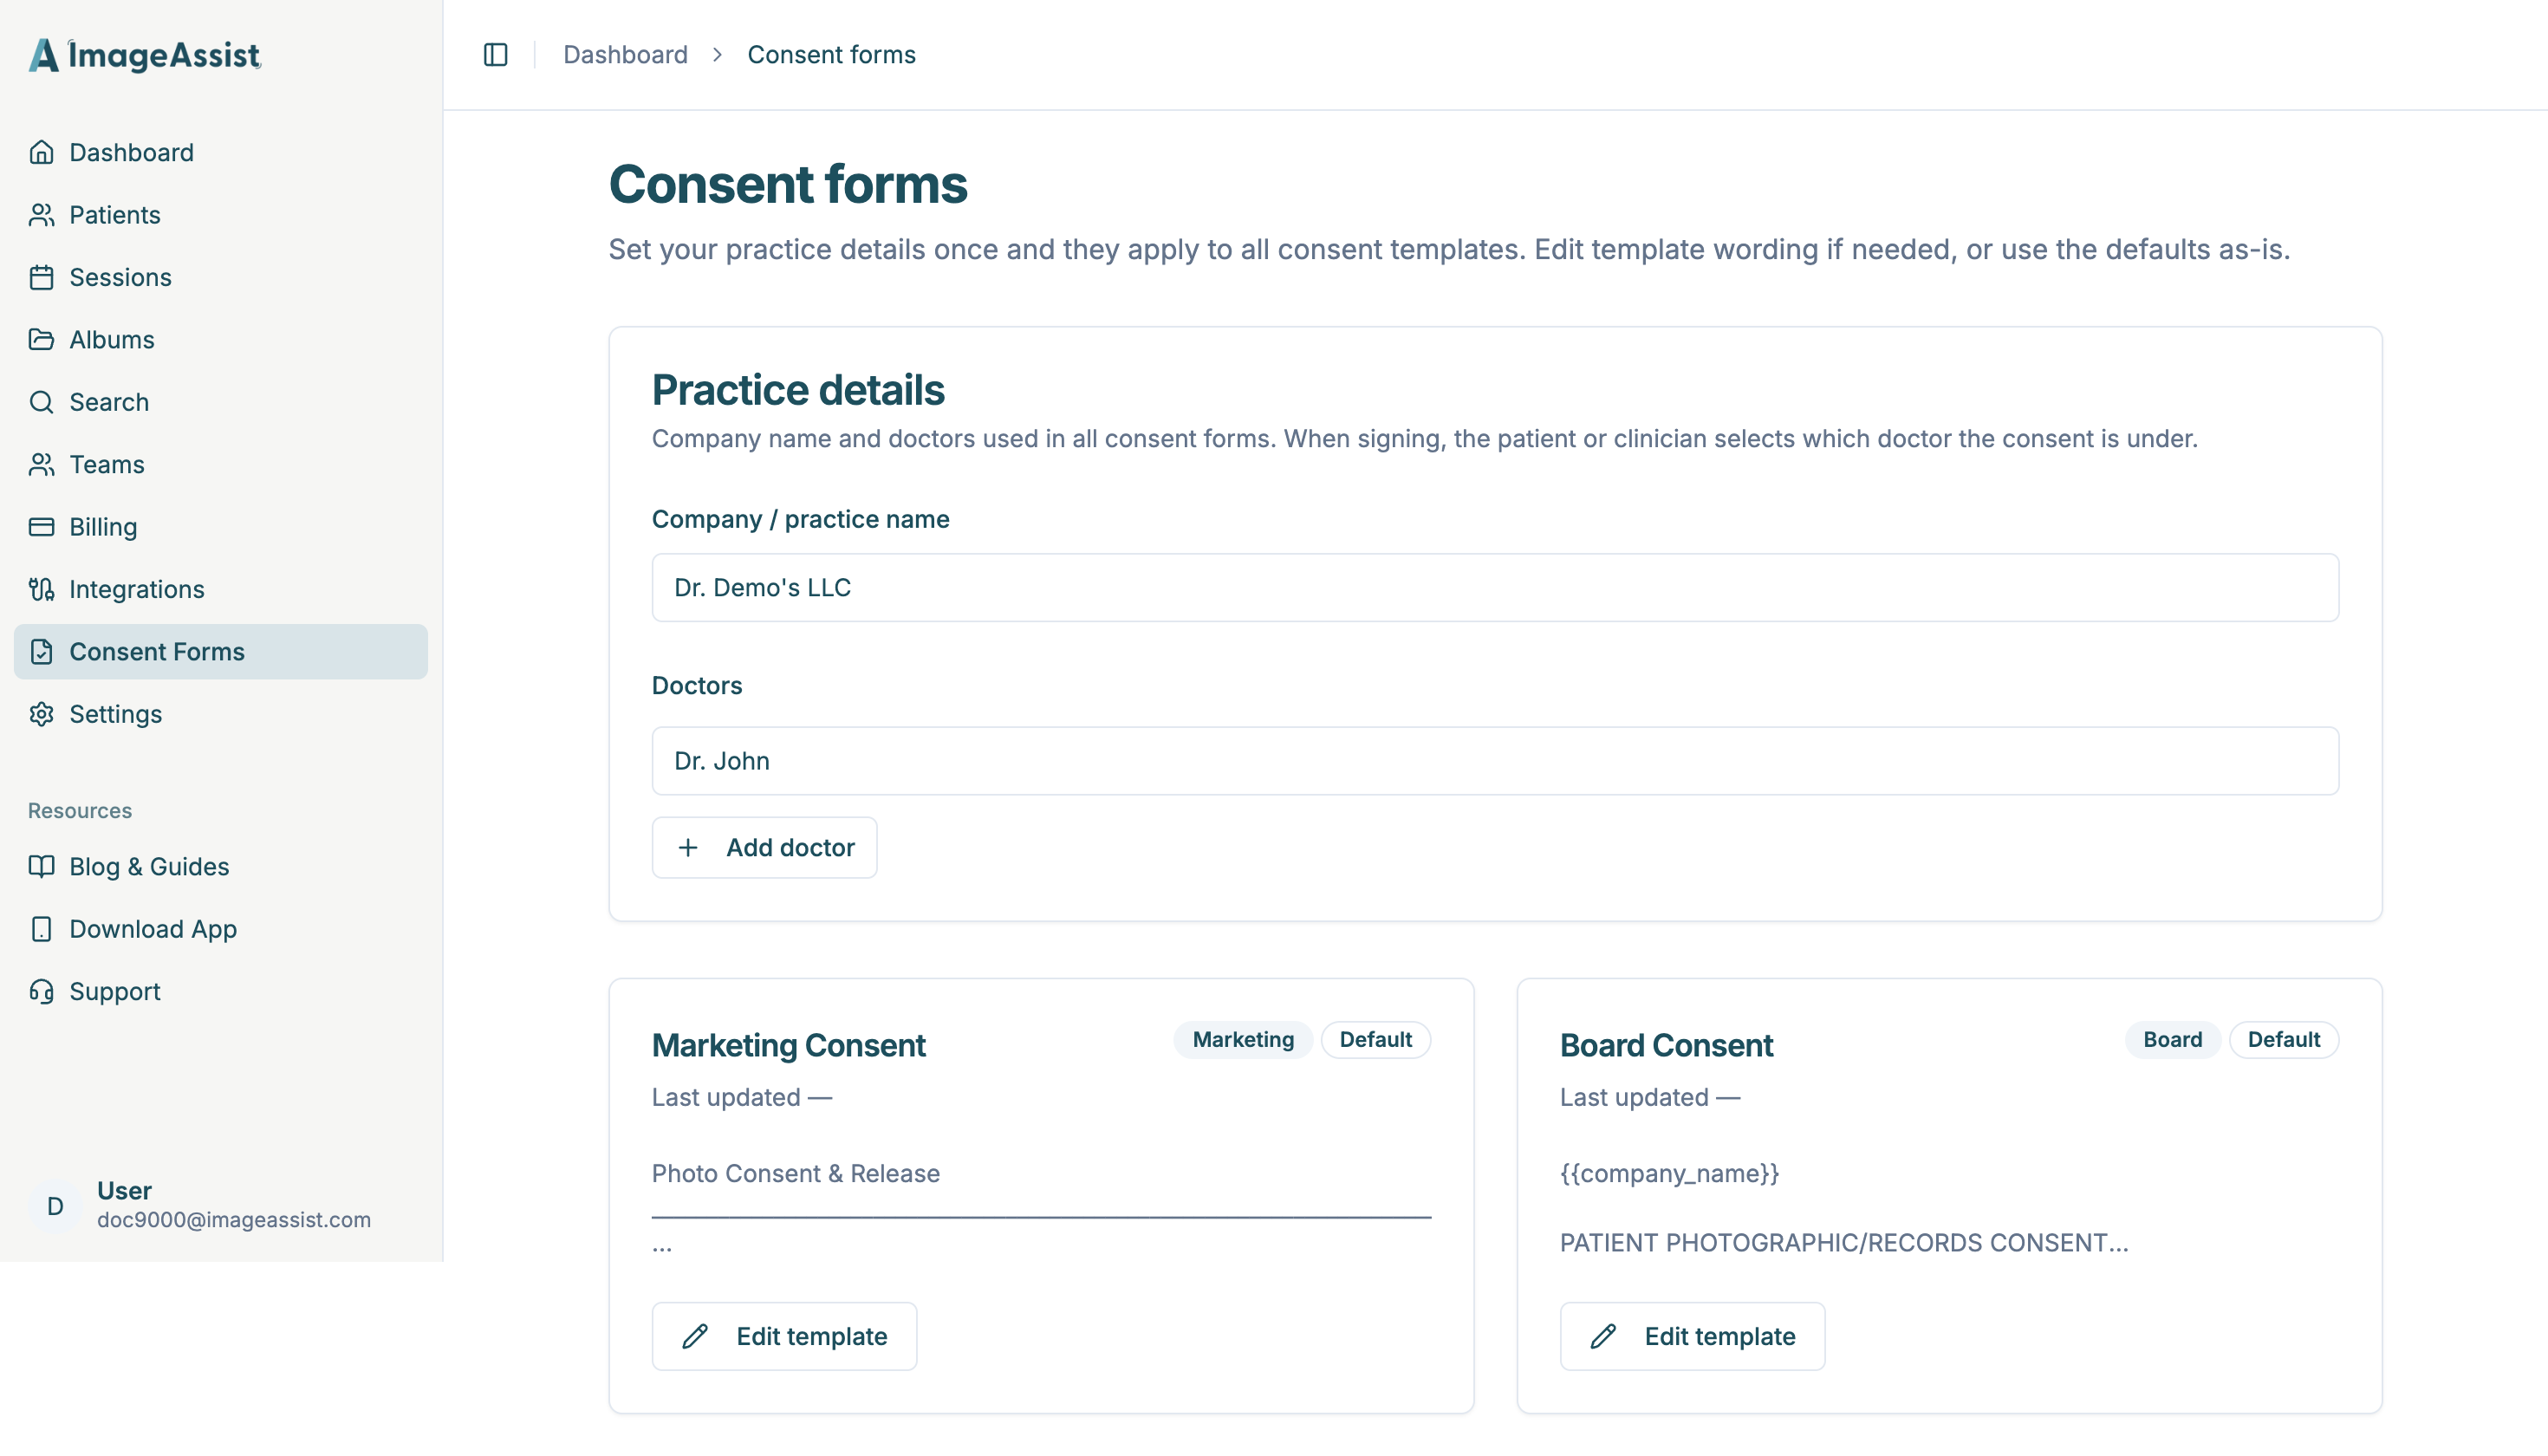The height and width of the screenshot is (1456, 2548).
Task: Open the Albums folder icon
Action: pyautogui.click(x=41, y=339)
